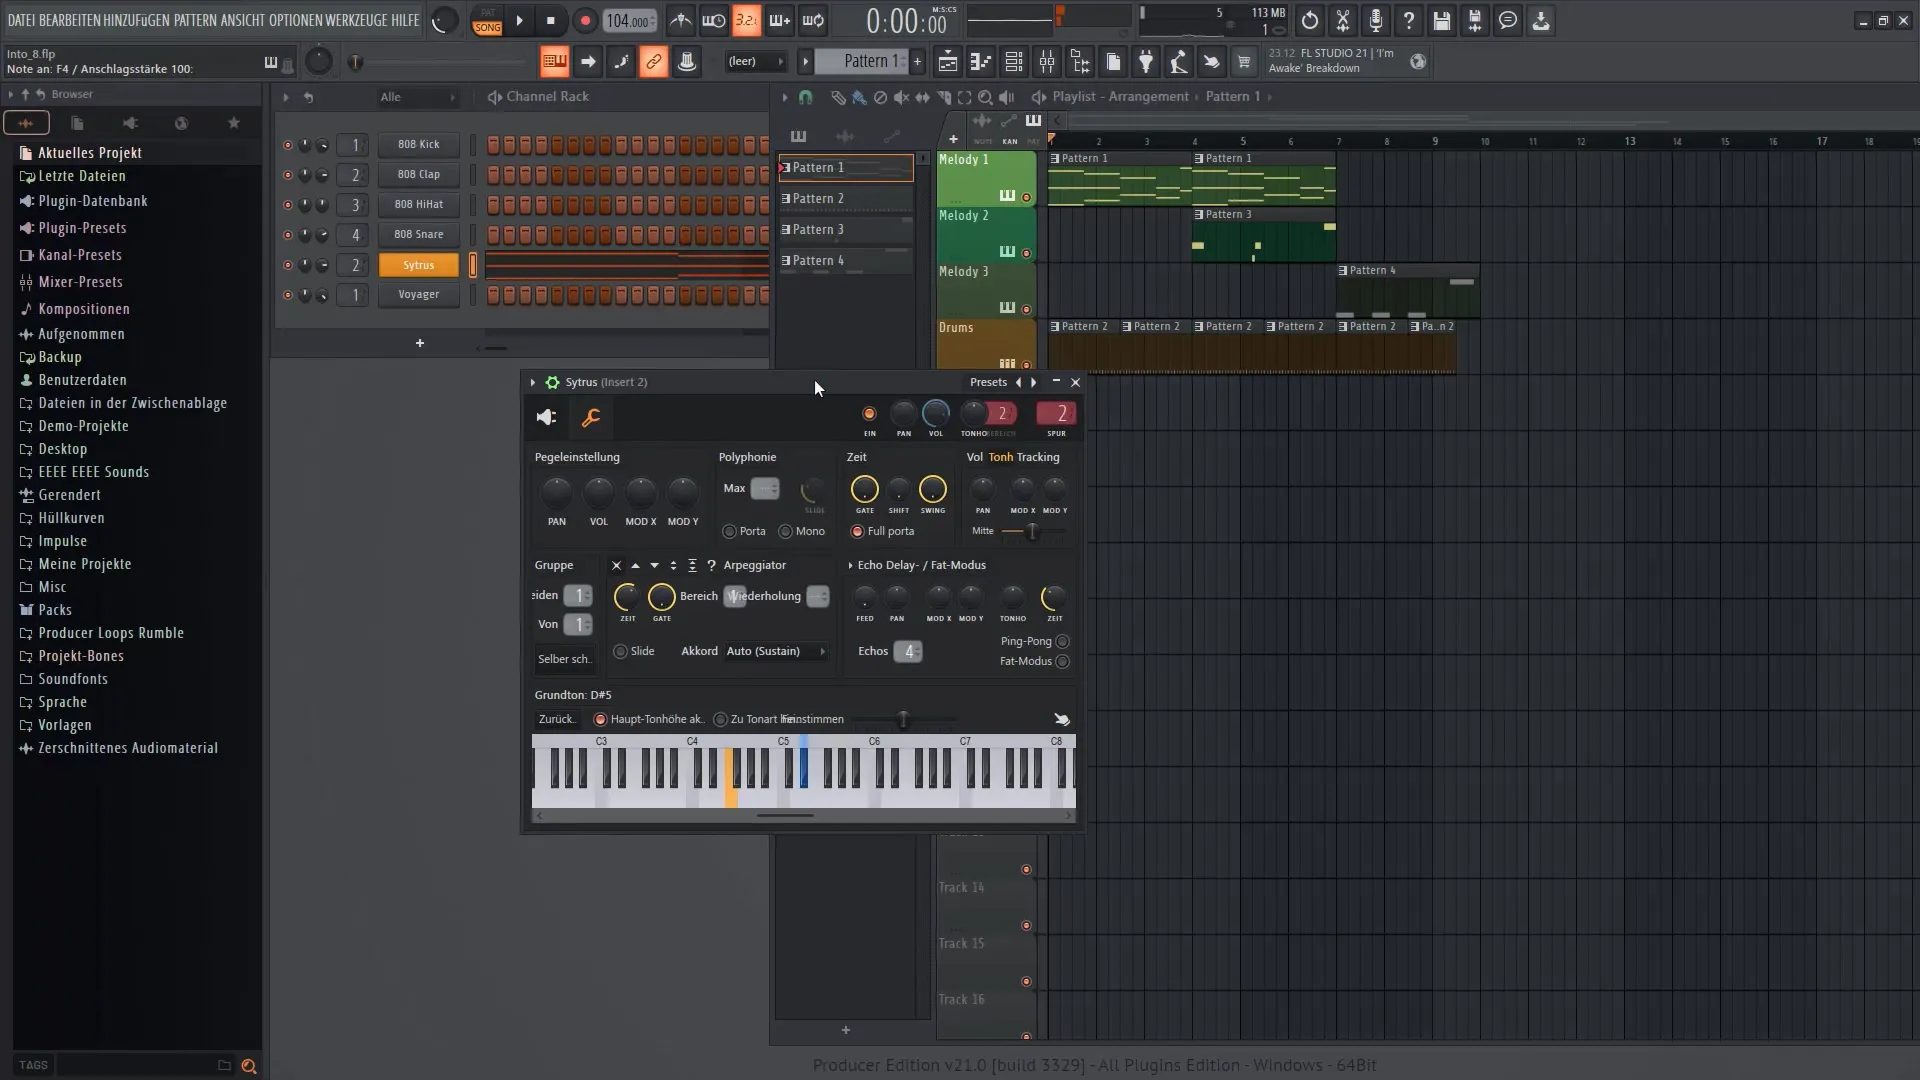Toggle Porta radio button in Sytrus
This screenshot has height=1080, width=1920.
tap(729, 530)
